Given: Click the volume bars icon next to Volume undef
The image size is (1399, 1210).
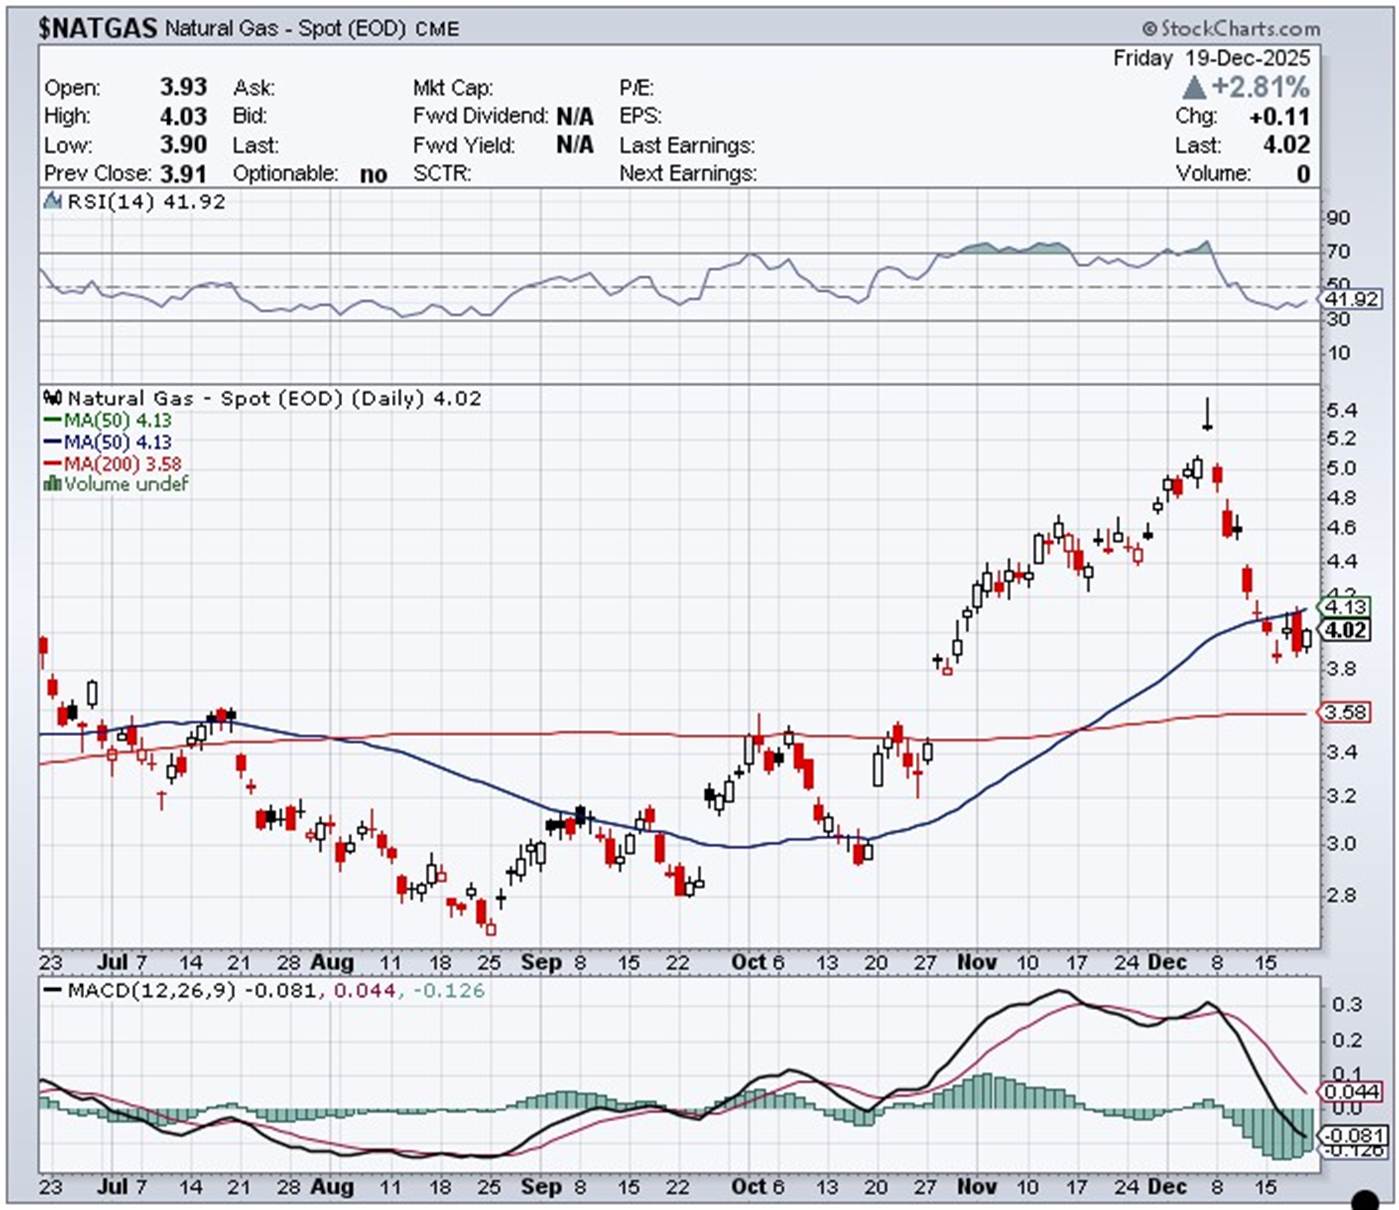Looking at the screenshot, I should pos(52,484).
